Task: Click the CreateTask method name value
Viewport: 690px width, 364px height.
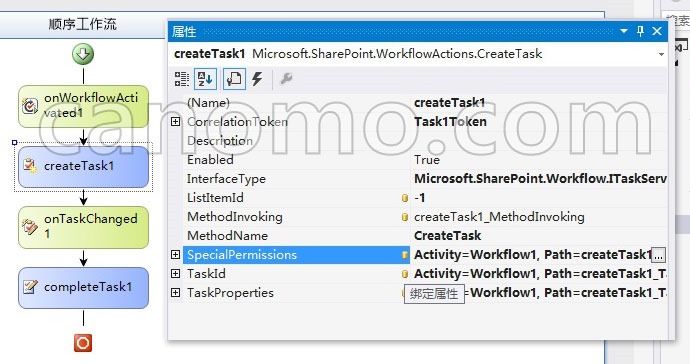Action: click(x=448, y=236)
